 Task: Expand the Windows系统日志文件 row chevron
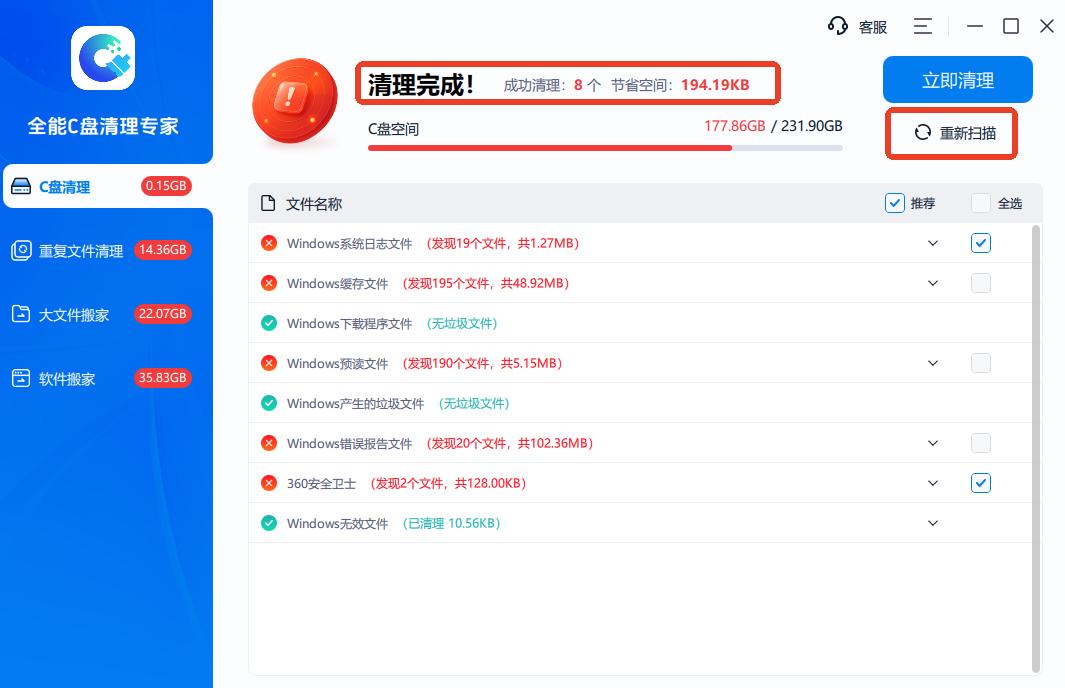[933, 243]
